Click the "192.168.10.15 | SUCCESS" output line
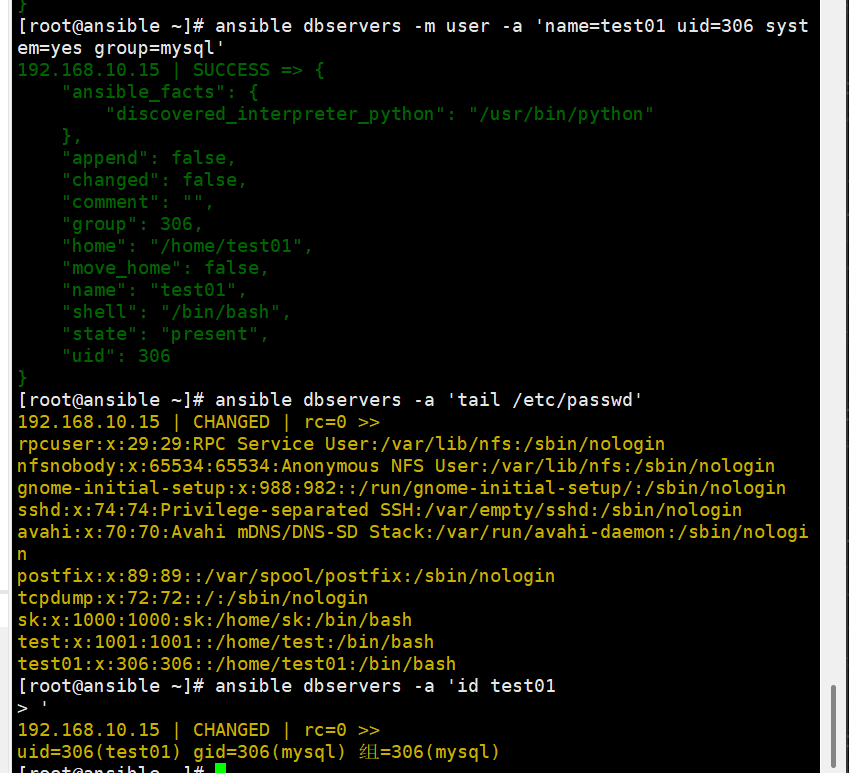Image resolution: width=849 pixels, height=773 pixels. click(x=171, y=70)
